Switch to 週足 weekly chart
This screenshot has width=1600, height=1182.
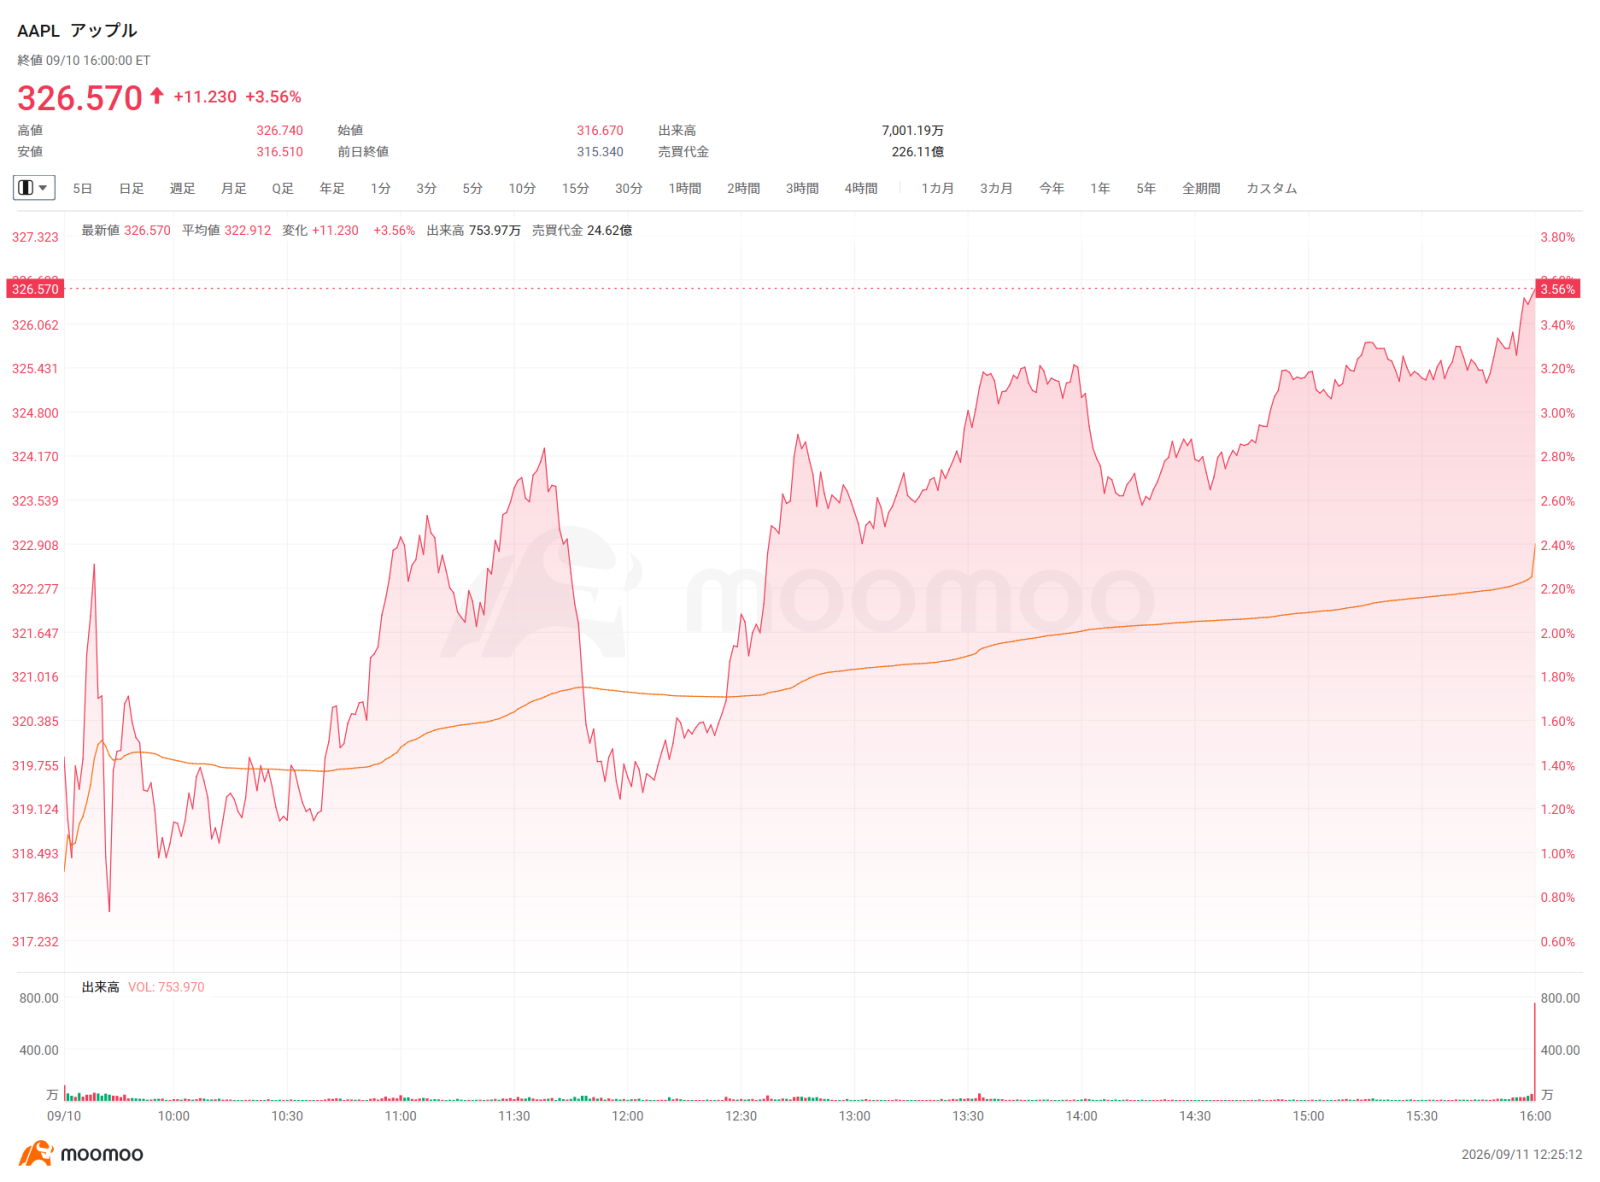[182, 188]
